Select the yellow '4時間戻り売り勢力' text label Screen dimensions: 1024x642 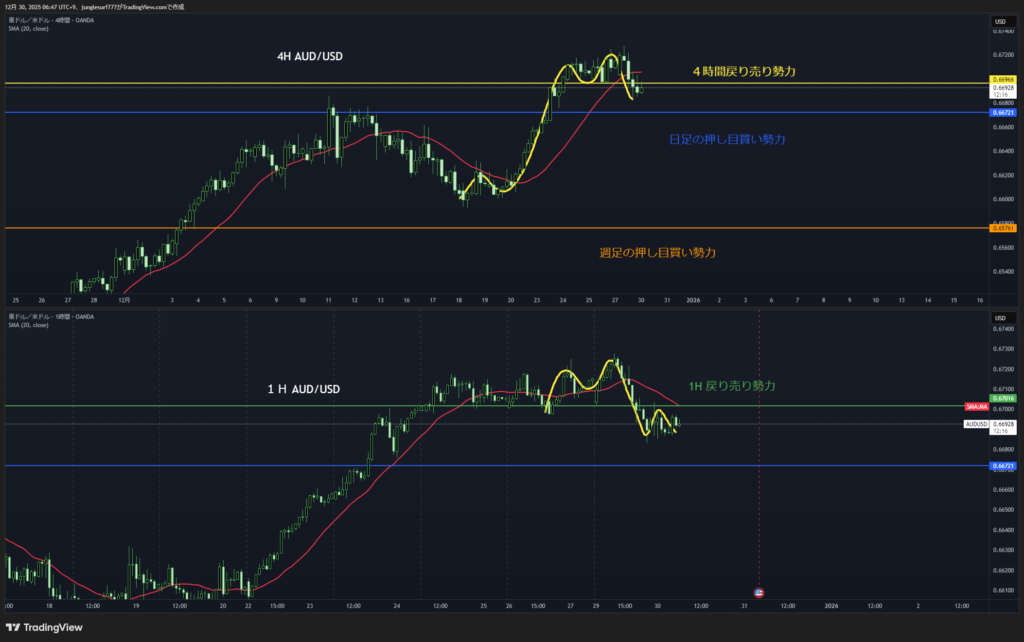pyautogui.click(x=743, y=72)
